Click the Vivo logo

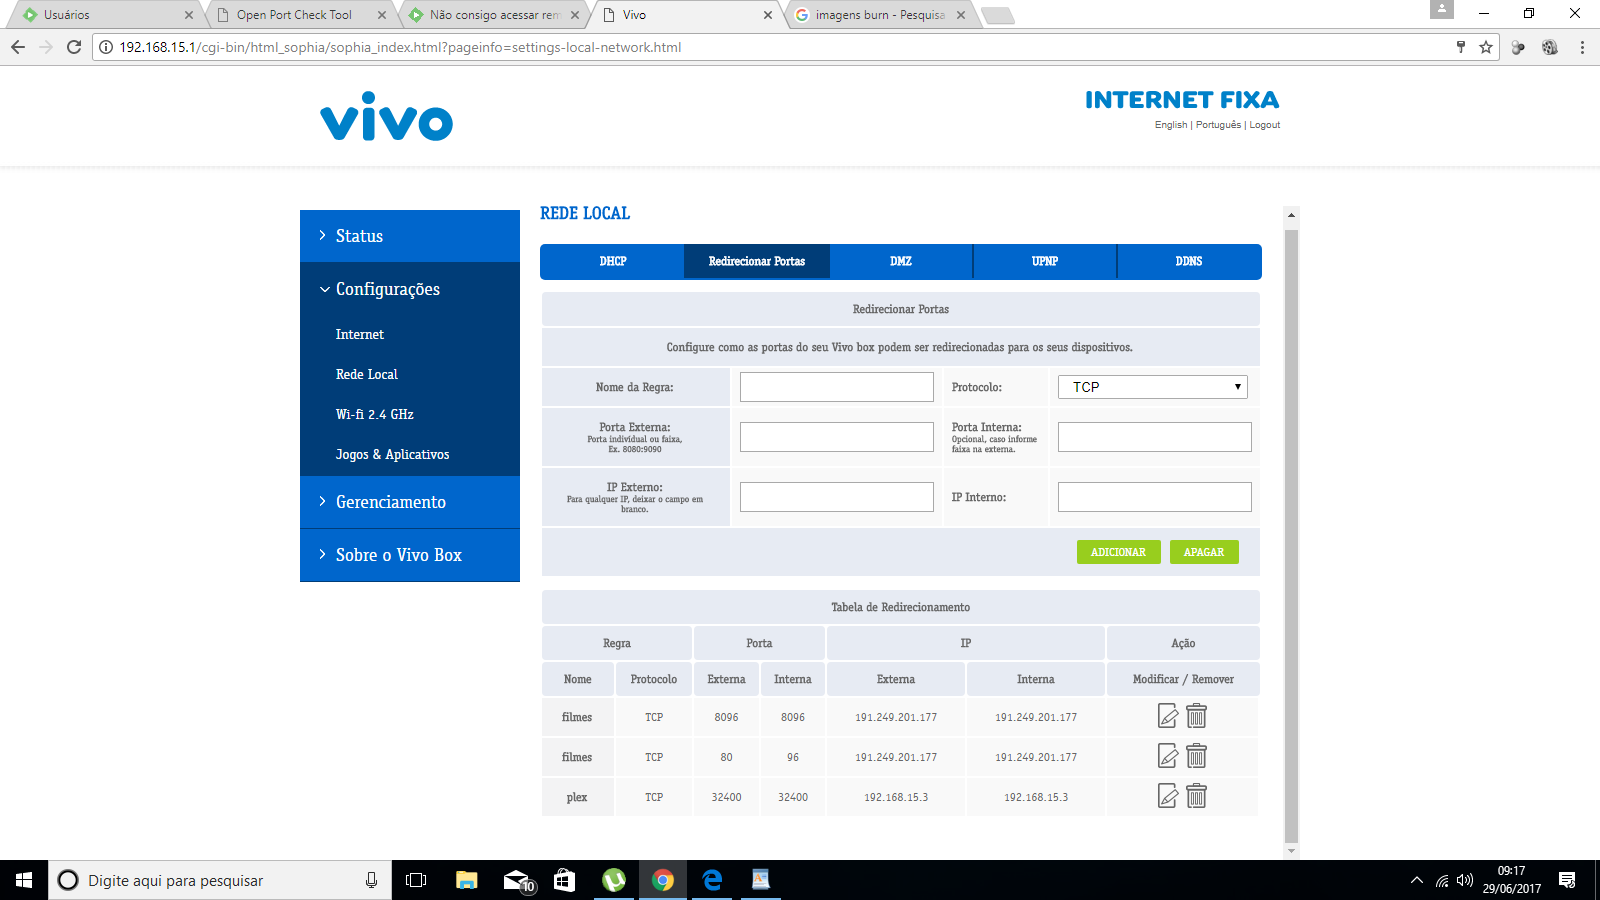pos(386,117)
